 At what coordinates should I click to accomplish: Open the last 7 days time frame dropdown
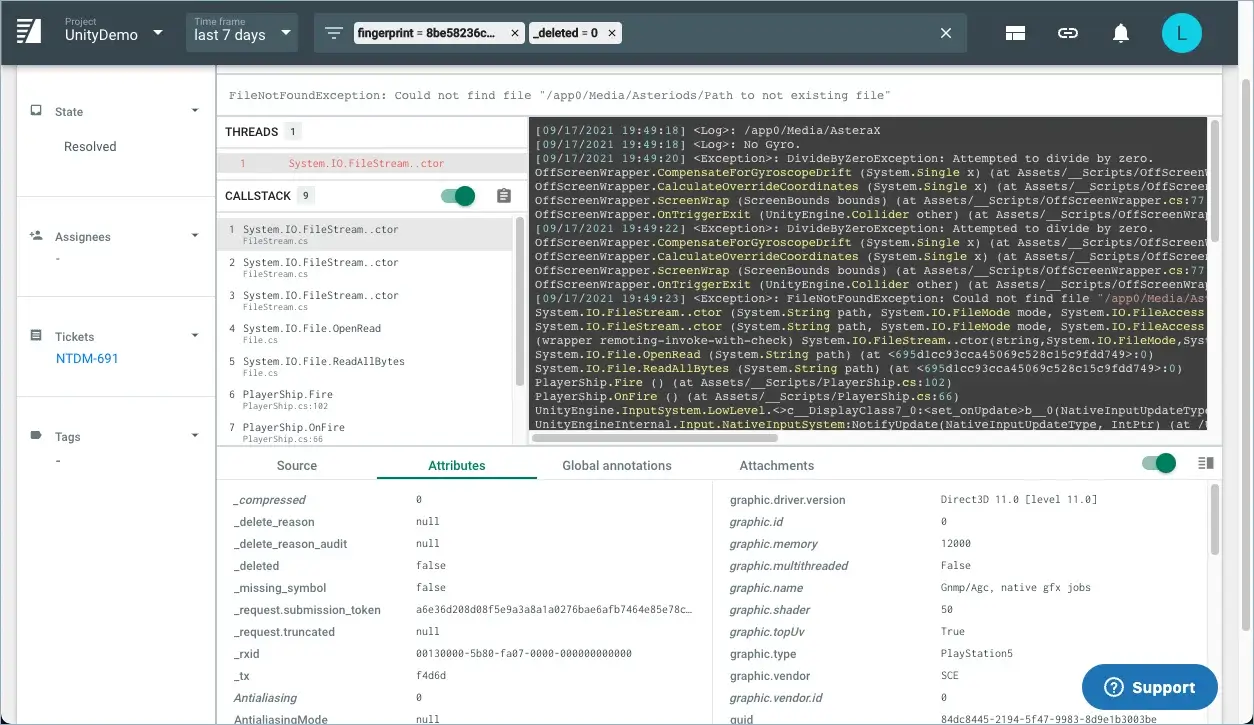click(240, 31)
